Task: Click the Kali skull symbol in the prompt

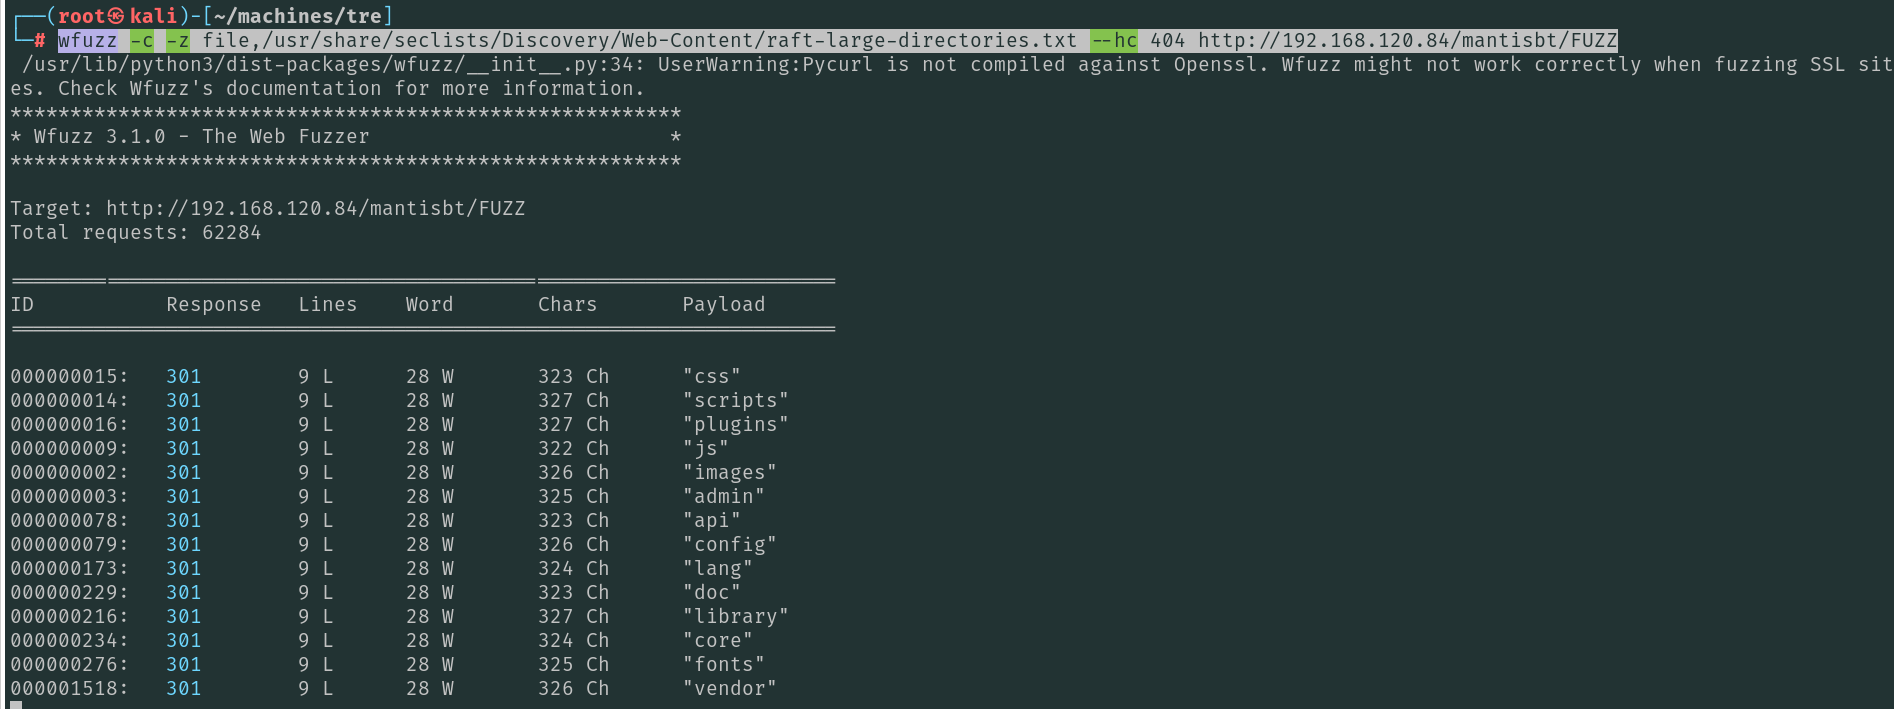Action: (x=116, y=16)
